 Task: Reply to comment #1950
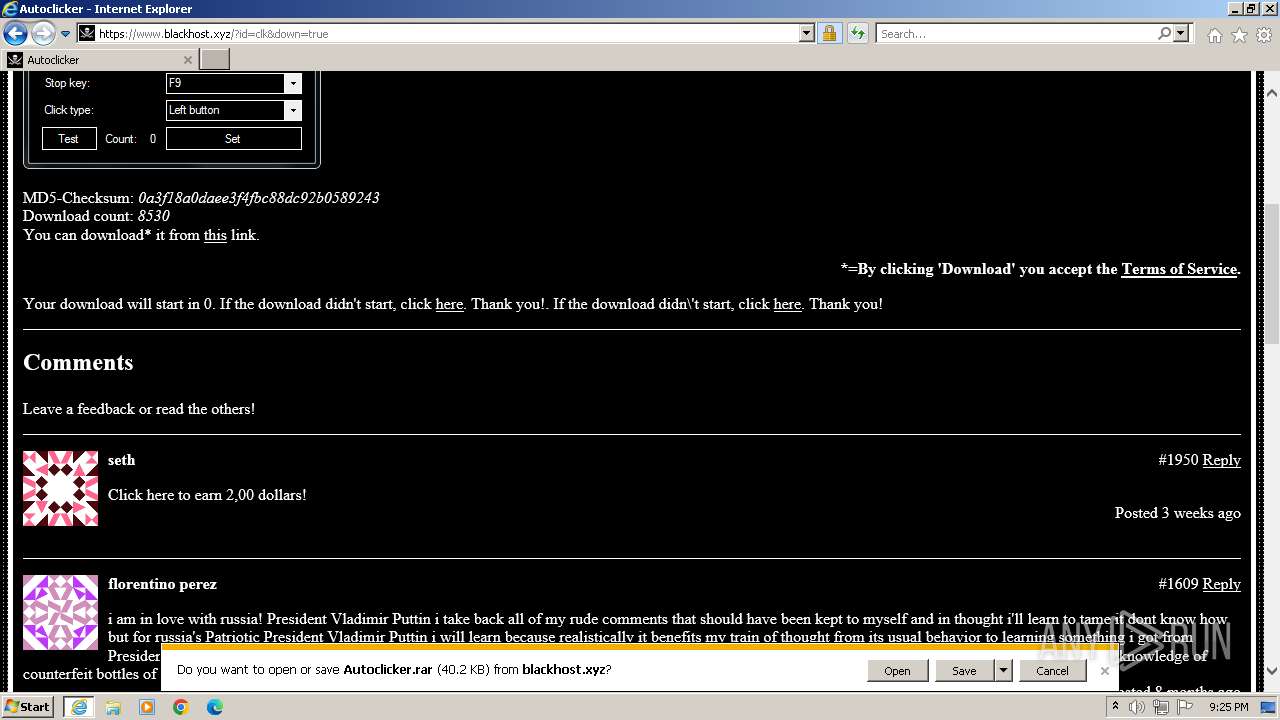tap(1221, 460)
